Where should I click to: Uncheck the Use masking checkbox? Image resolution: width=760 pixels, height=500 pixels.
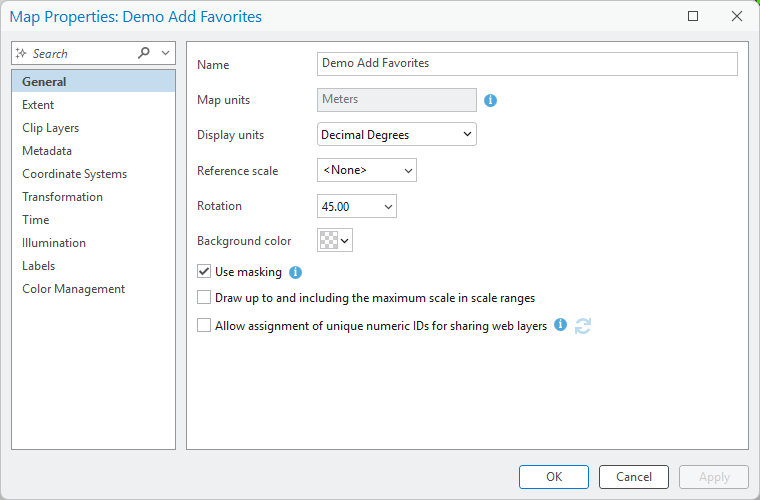click(204, 271)
